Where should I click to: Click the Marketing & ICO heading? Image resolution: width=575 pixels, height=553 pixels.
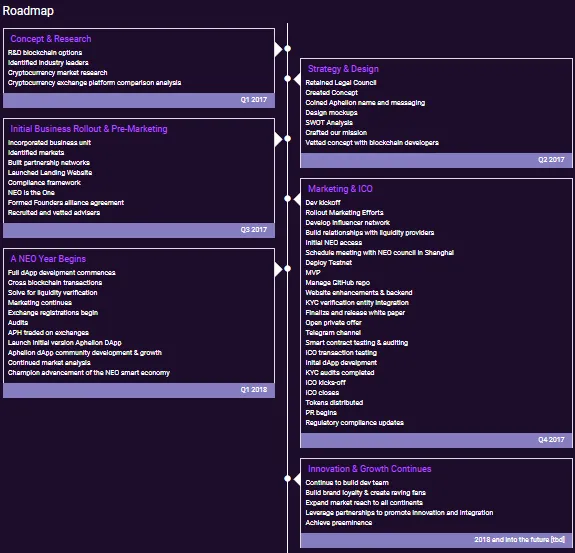click(340, 189)
